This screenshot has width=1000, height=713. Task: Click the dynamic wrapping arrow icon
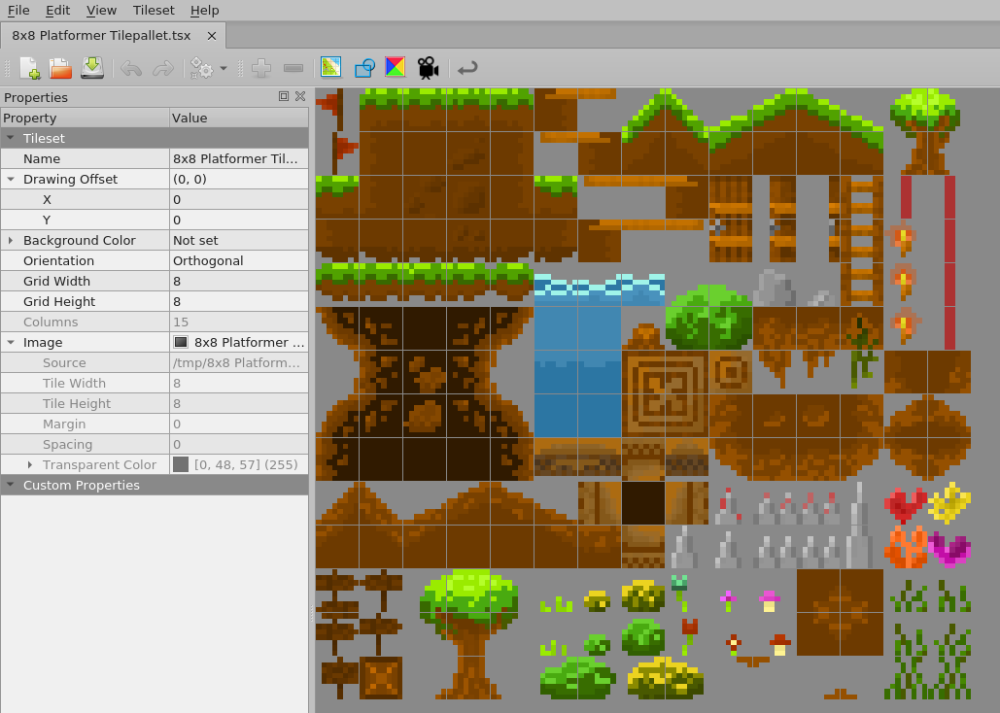466,68
